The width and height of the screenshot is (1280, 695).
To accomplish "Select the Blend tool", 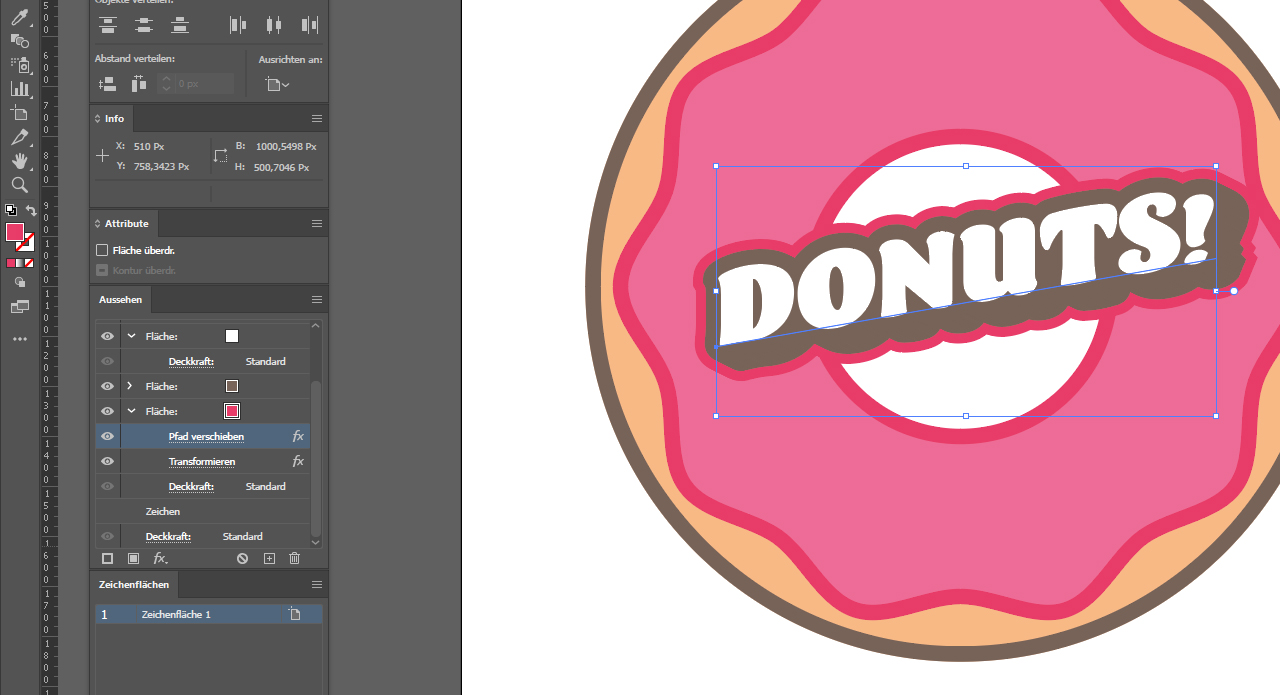I will [19, 41].
